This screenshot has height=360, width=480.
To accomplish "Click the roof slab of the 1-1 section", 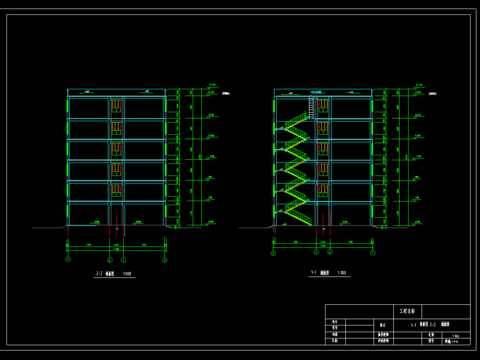I will click(323, 97).
